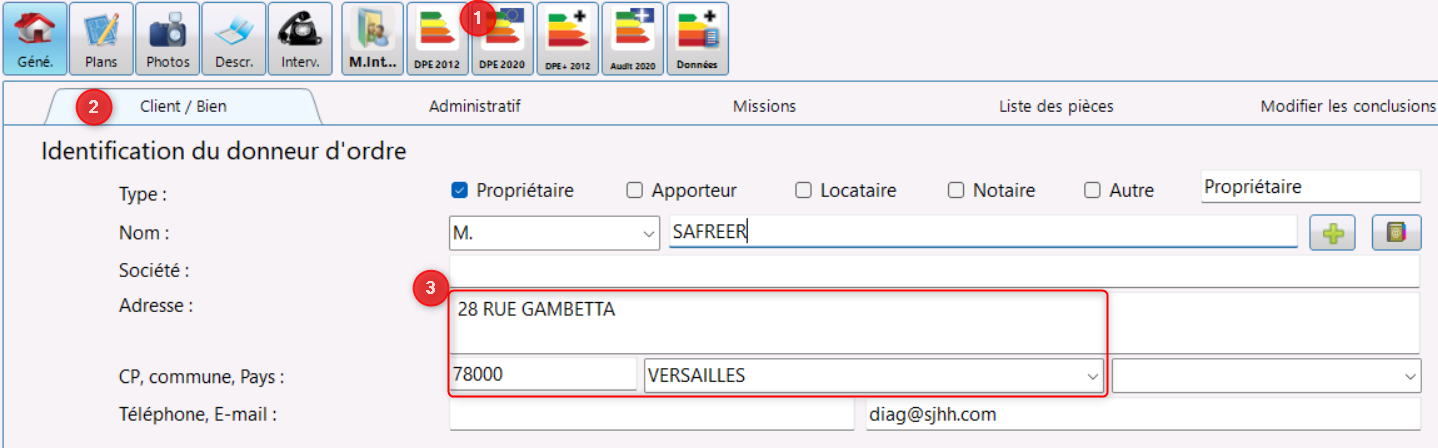
Task: Uncheck the Propriétaire checkbox
Action: [x=460, y=190]
